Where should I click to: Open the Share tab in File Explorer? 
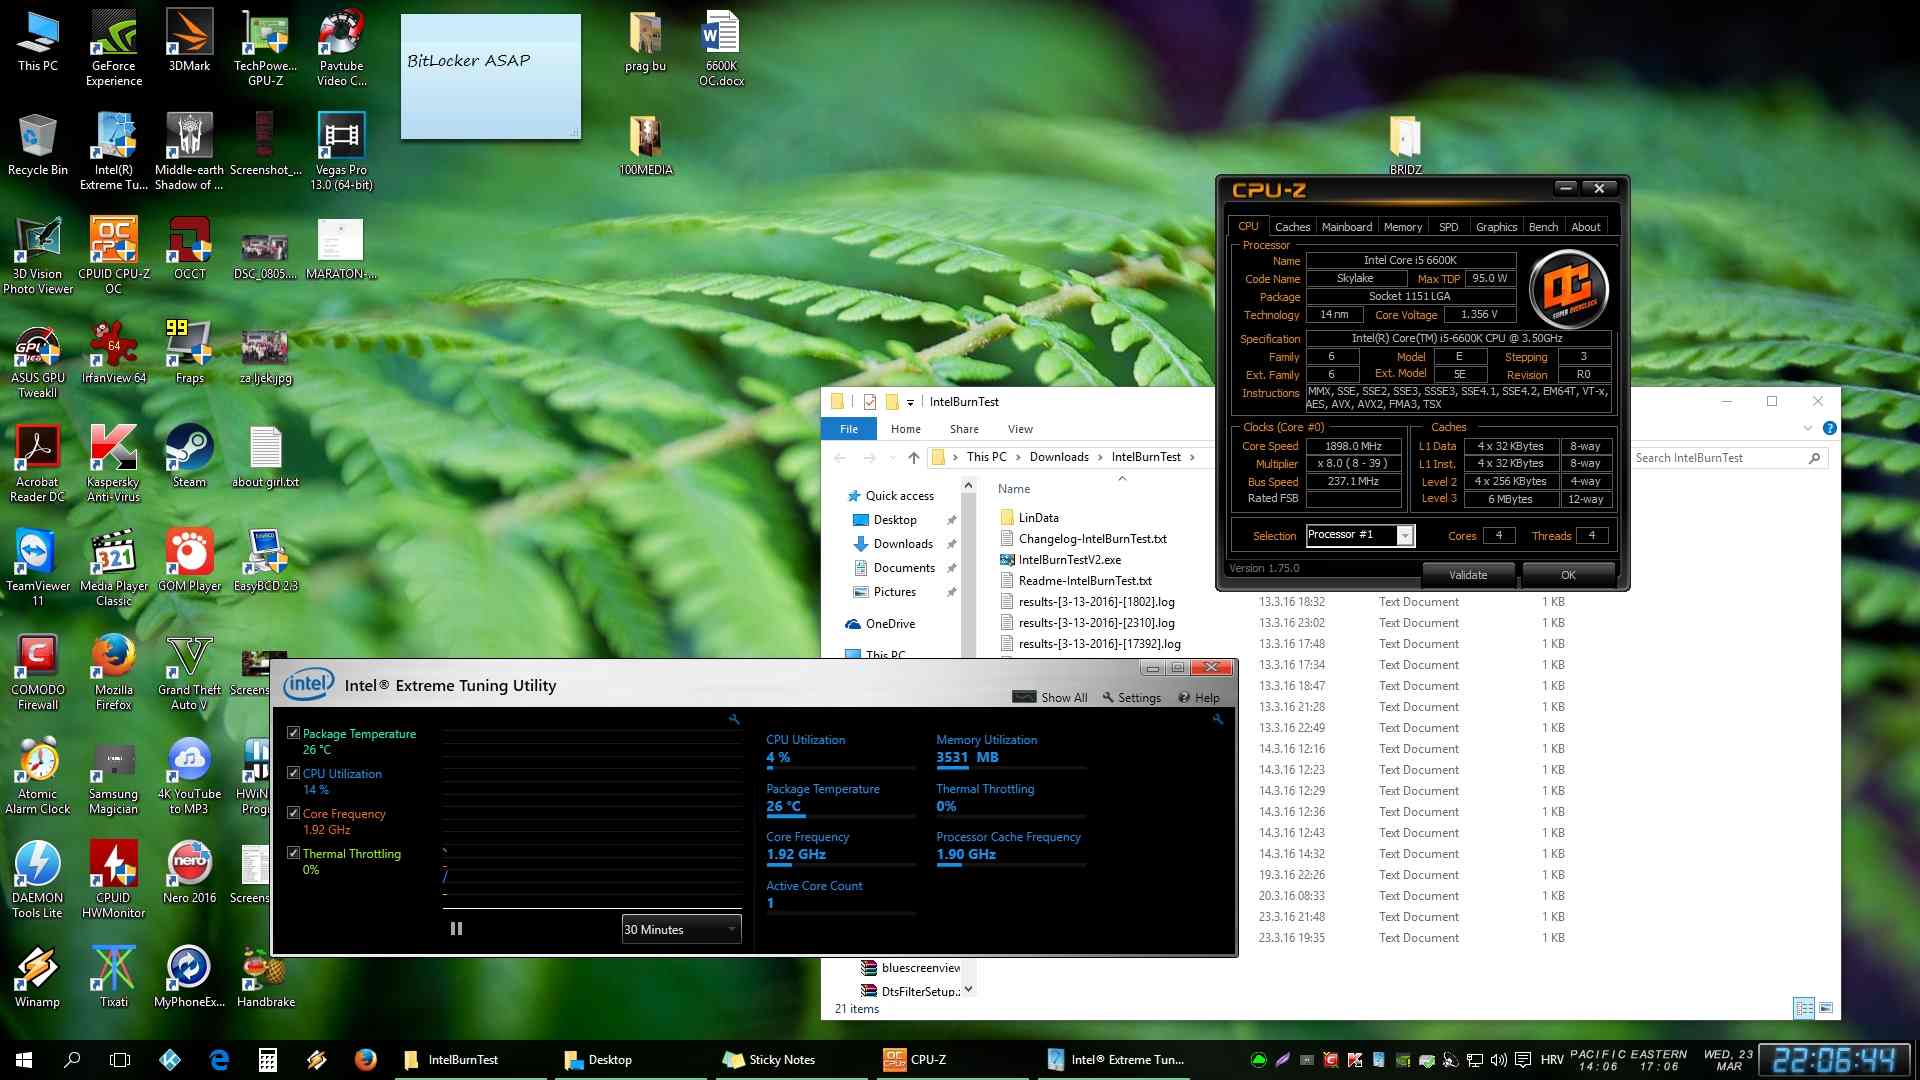click(963, 429)
